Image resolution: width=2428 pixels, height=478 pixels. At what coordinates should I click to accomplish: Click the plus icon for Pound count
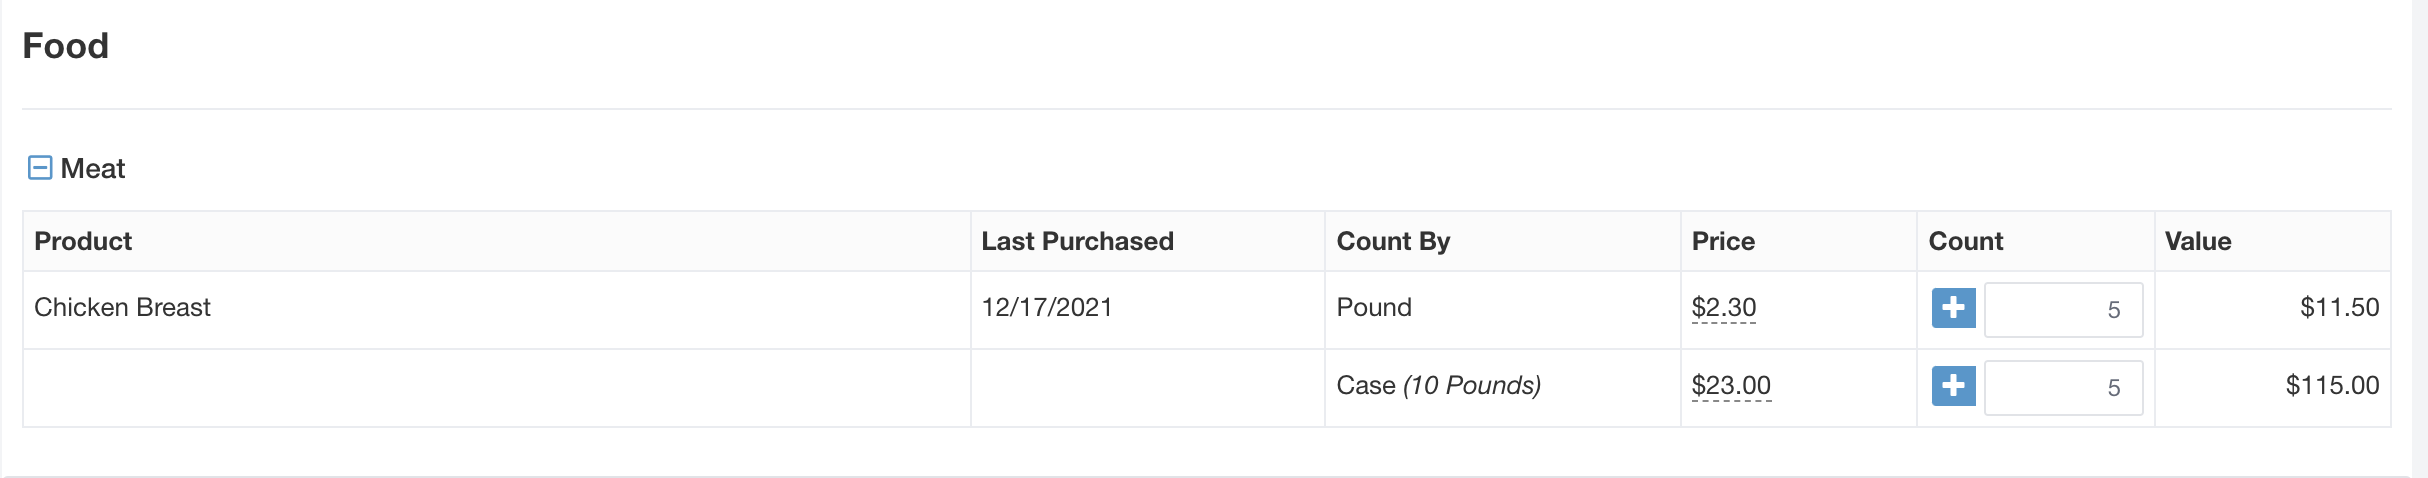pyautogui.click(x=1953, y=308)
